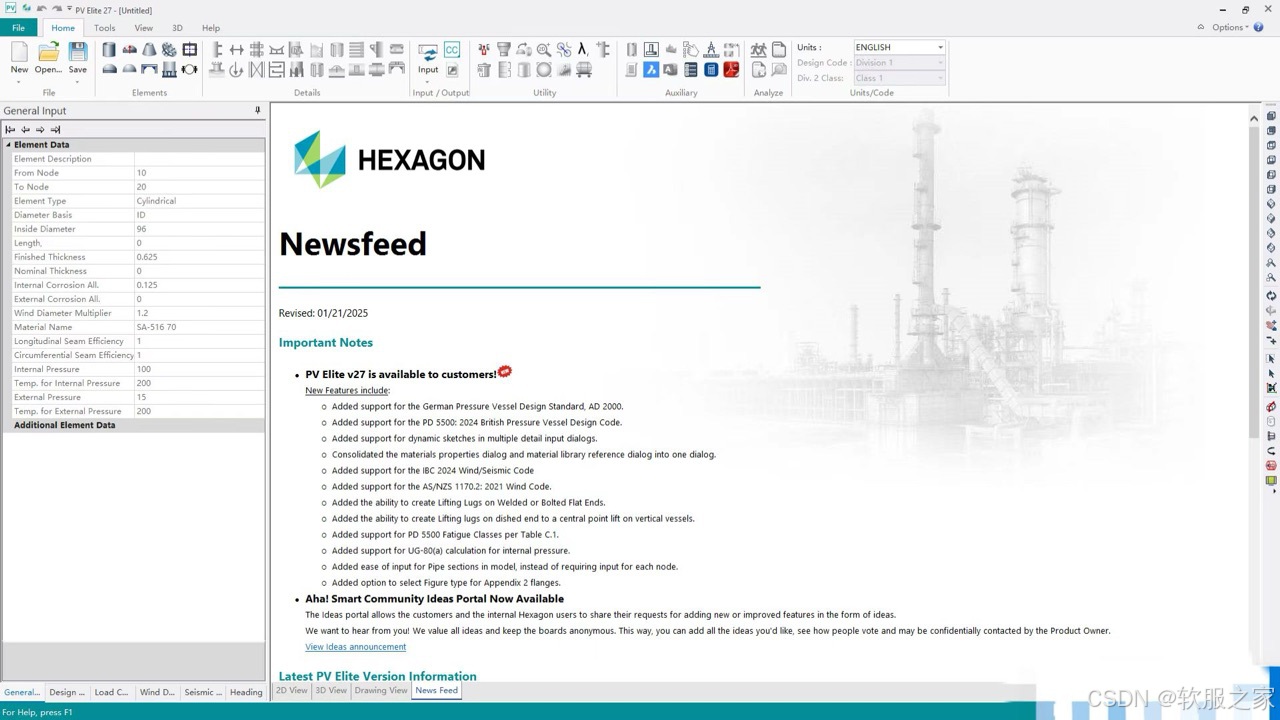This screenshot has width=1280, height=720.
Task: Click the Diameter Basis ID value
Action: pyautogui.click(x=199, y=215)
